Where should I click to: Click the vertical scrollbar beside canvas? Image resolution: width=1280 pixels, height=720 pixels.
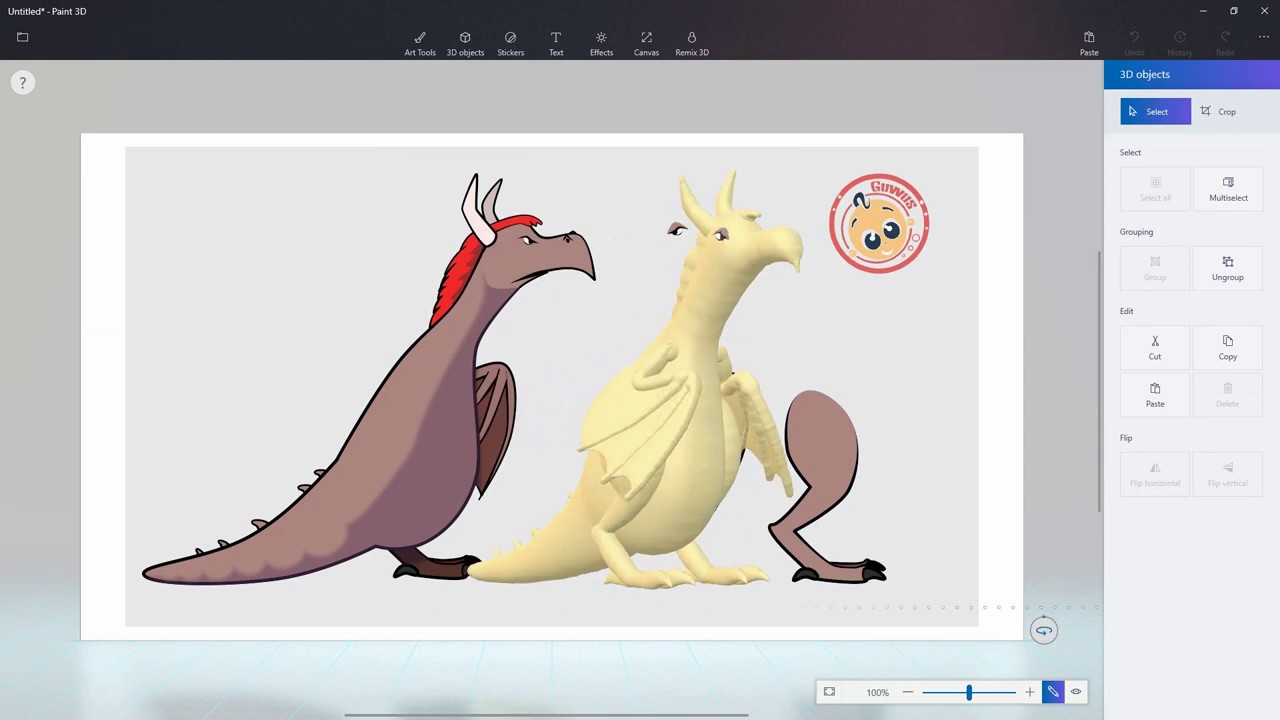click(1099, 380)
